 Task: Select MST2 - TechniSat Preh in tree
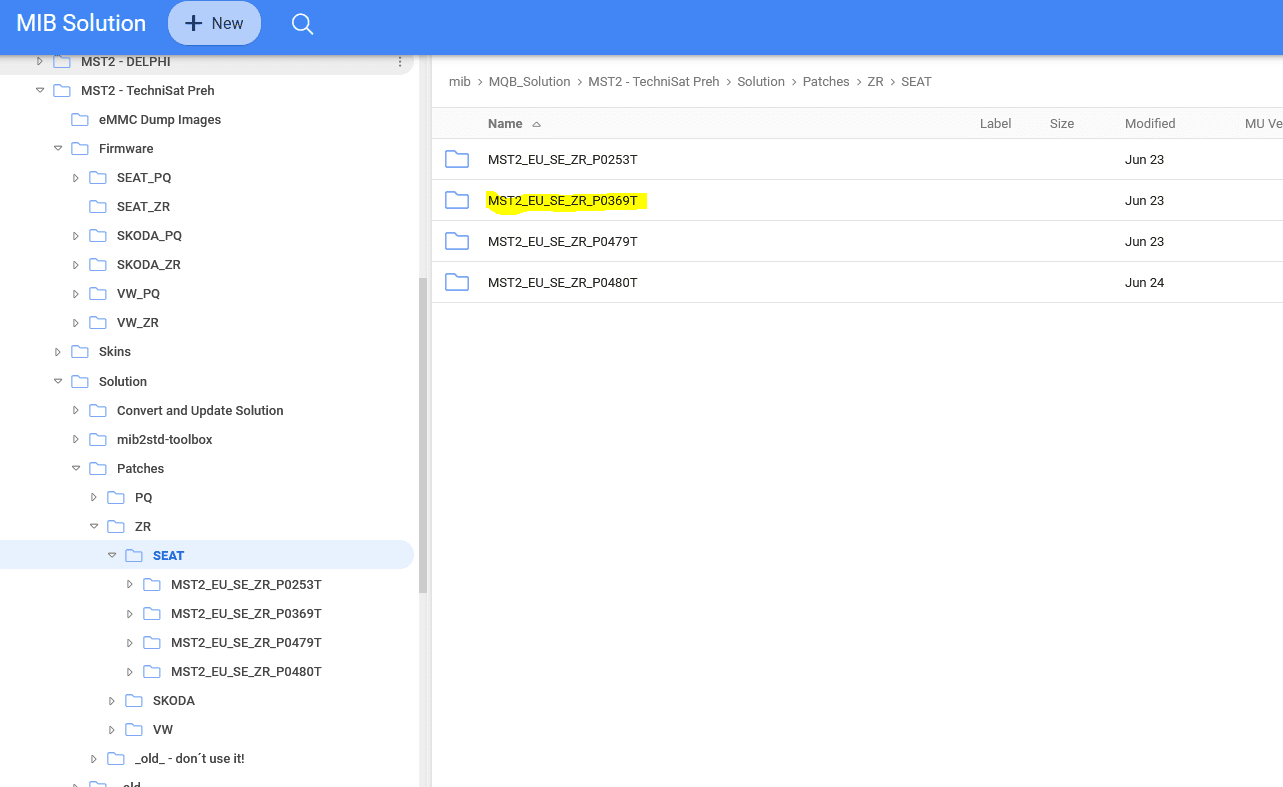(x=148, y=91)
